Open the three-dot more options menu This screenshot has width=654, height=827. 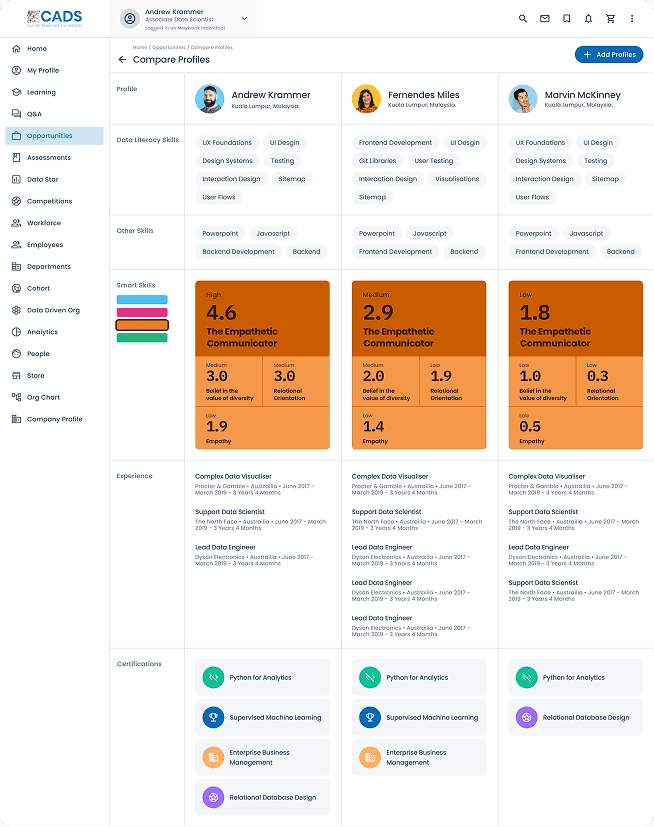pos(632,18)
